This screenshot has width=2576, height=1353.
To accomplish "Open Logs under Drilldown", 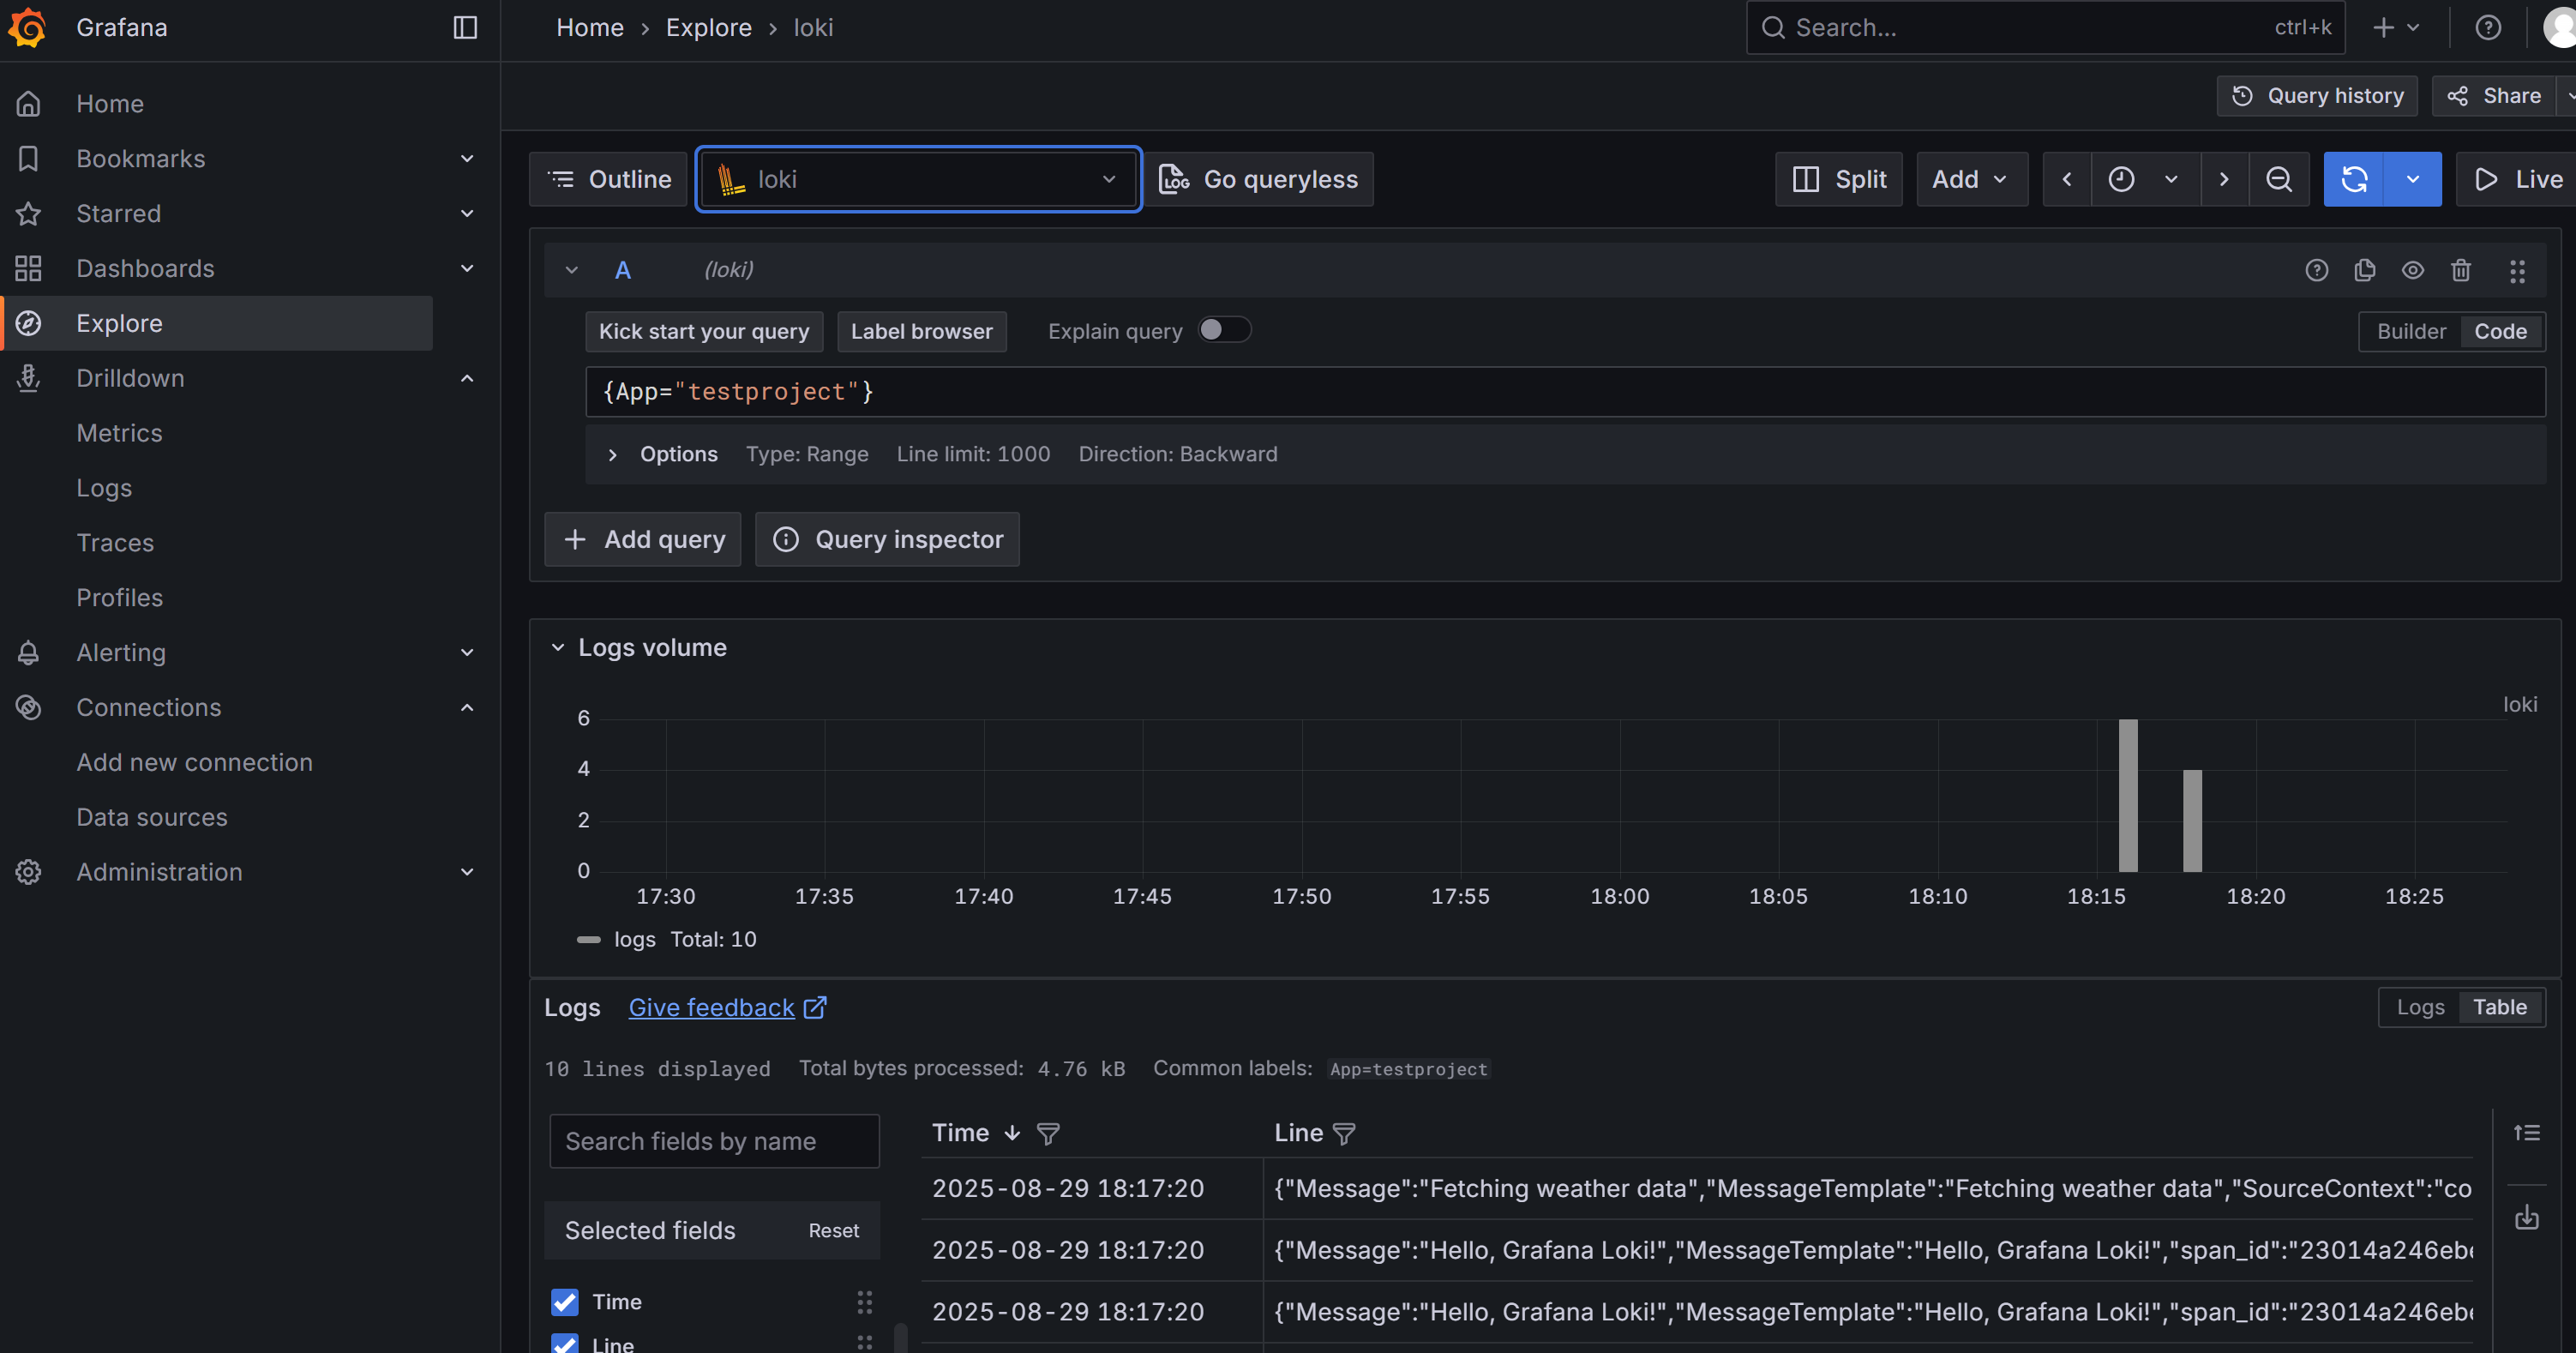I will [x=104, y=488].
